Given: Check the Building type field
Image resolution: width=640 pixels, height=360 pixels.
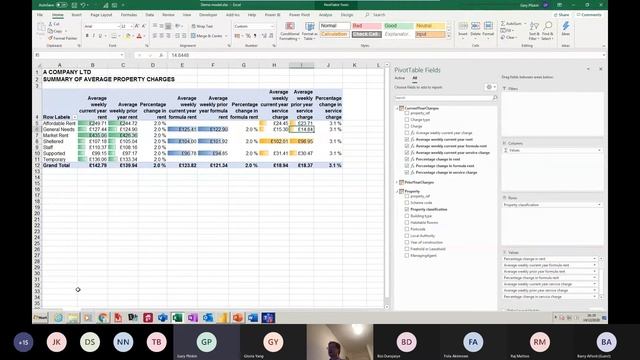Looking at the screenshot, I should pyautogui.click(x=407, y=216).
